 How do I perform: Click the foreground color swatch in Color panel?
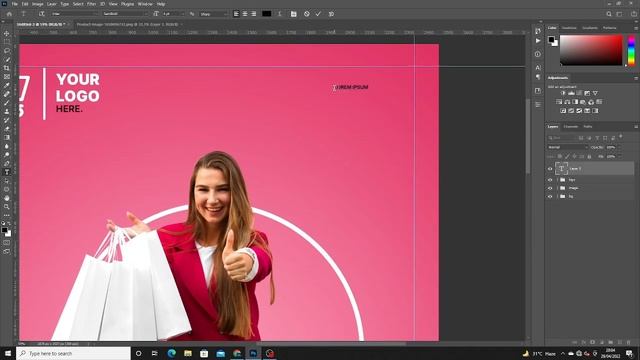click(x=551, y=40)
